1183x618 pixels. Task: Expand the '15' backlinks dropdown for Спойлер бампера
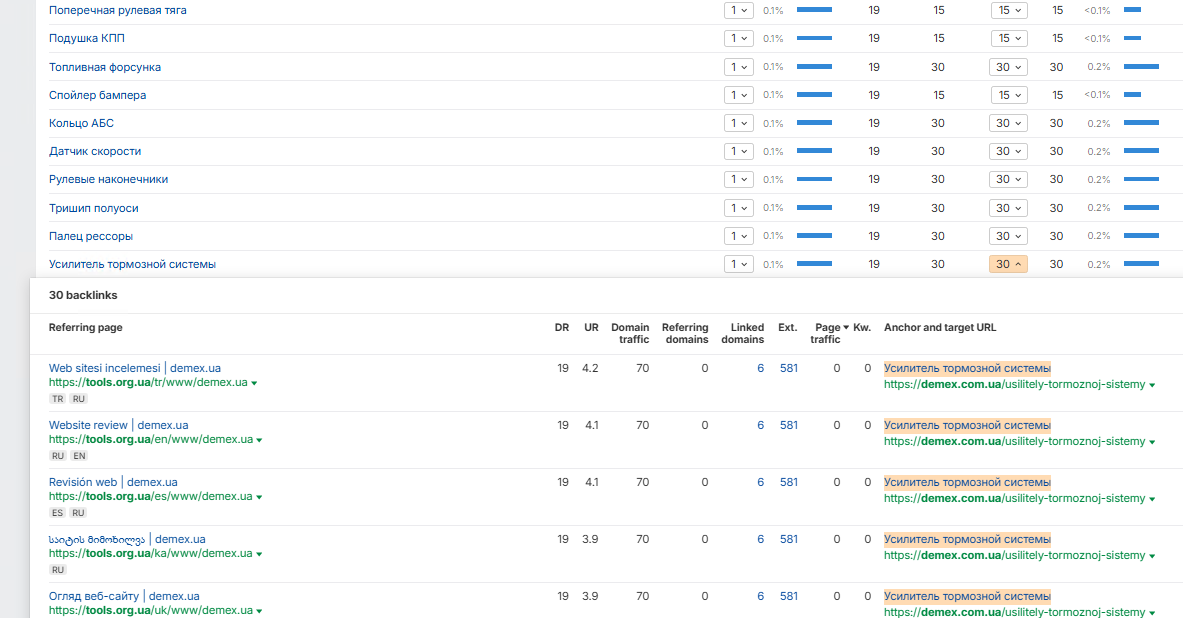click(x=1009, y=95)
